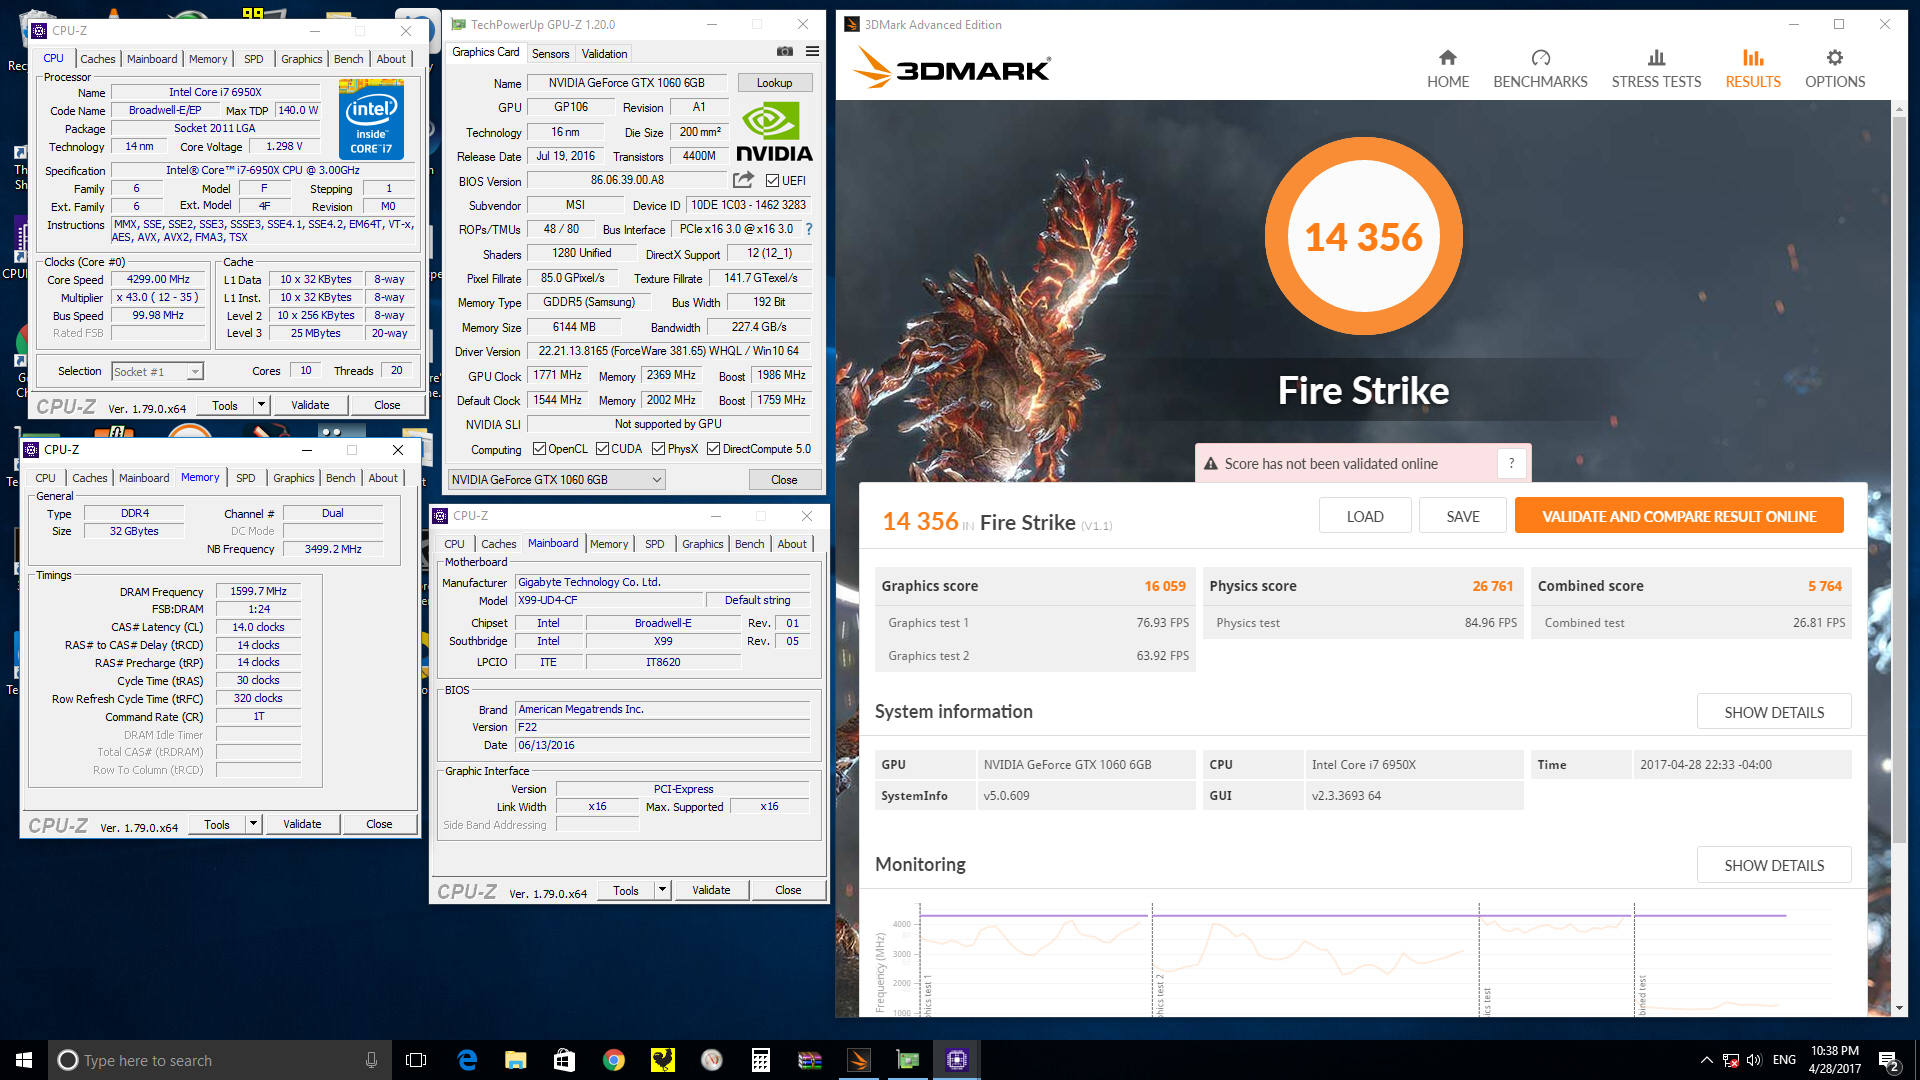Open 3DMark RESULTS section
Screen dimensions: 1920x1080
click(1753, 69)
